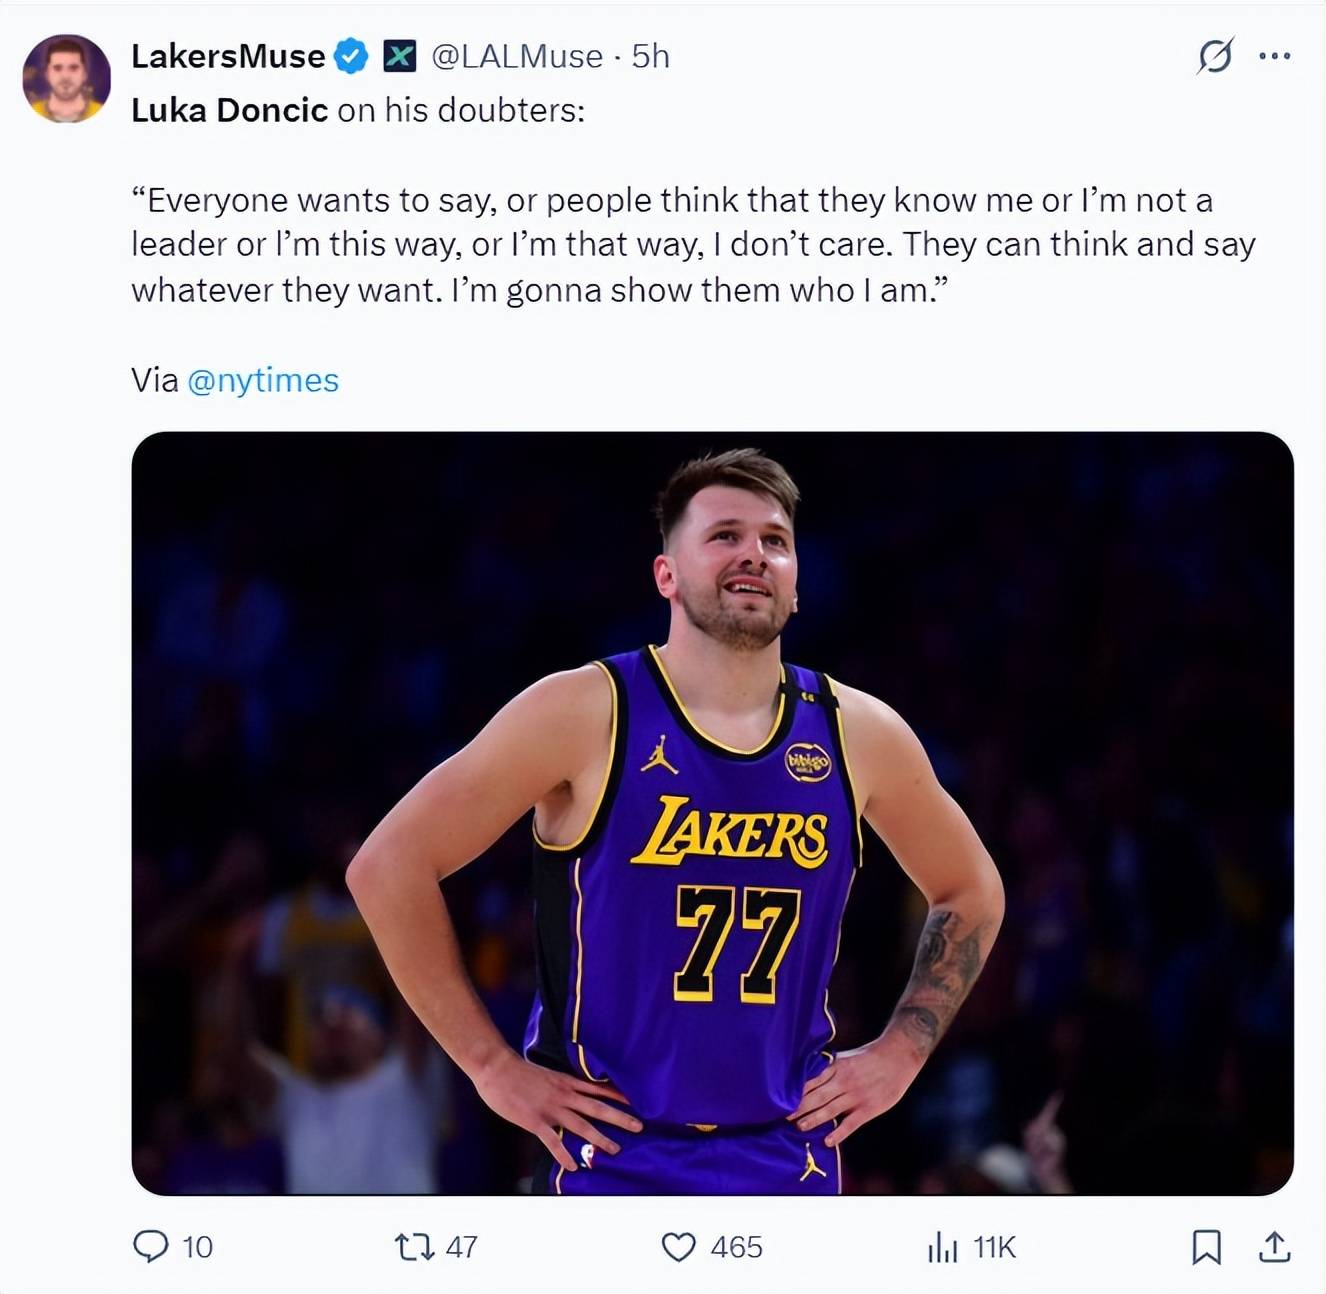Click the 465 likes count
1326x1294 pixels.
737,1247
